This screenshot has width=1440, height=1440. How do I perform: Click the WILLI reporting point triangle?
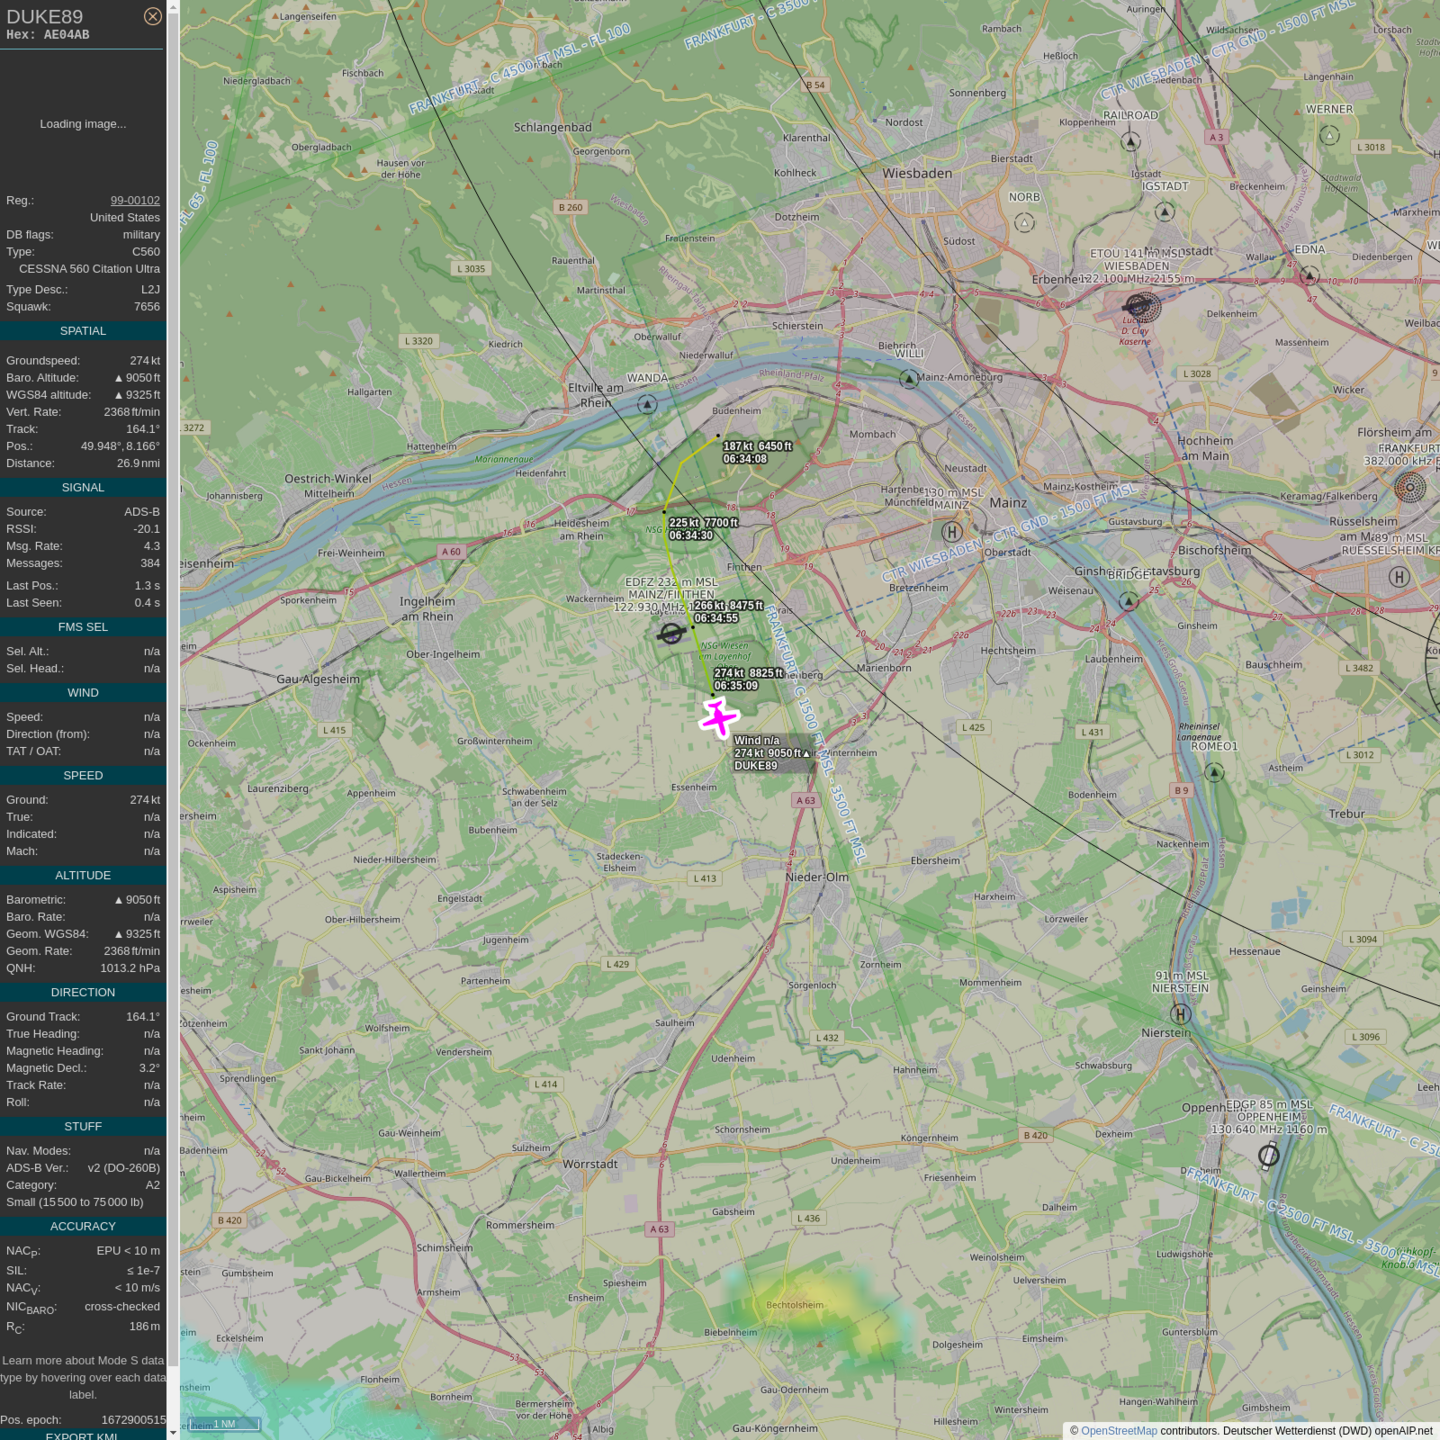pos(908,379)
